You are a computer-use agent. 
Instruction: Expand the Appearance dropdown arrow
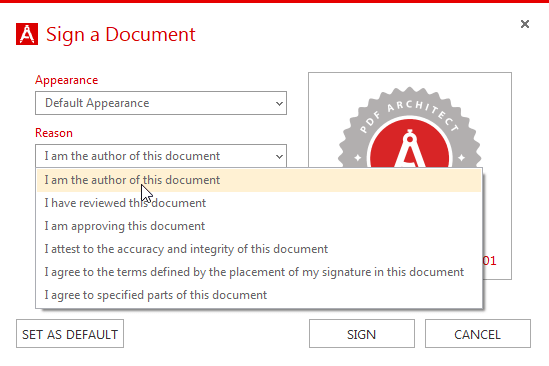[279, 103]
